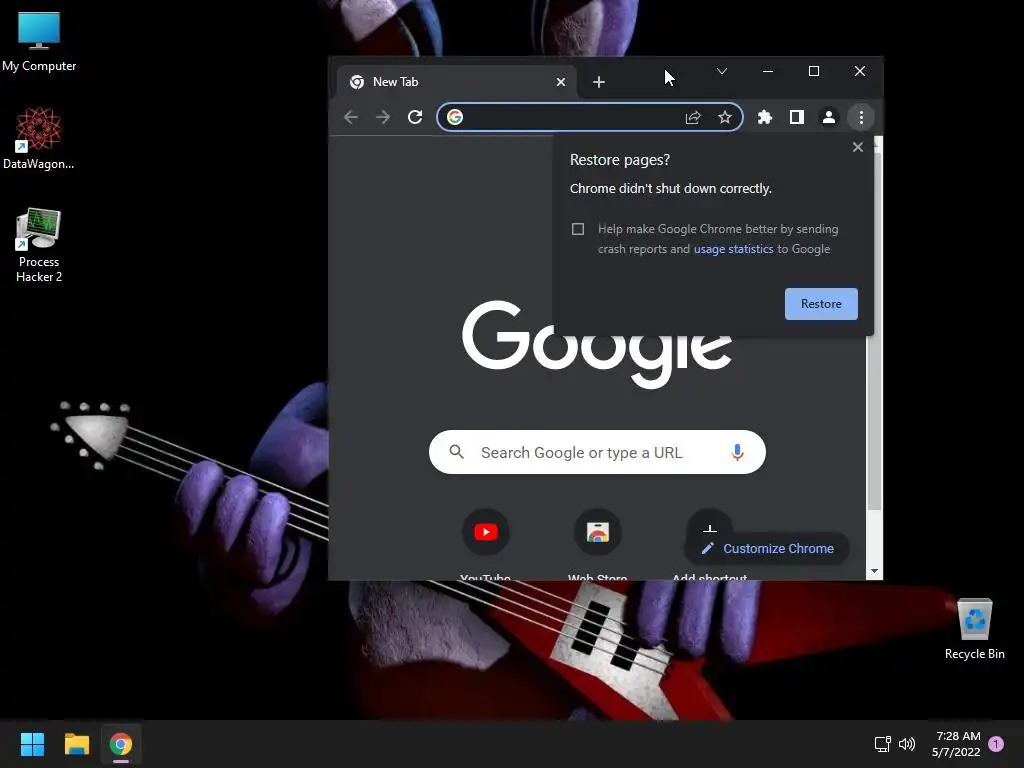Open the Chrome three-dot menu
1024x768 pixels.
[x=861, y=117]
